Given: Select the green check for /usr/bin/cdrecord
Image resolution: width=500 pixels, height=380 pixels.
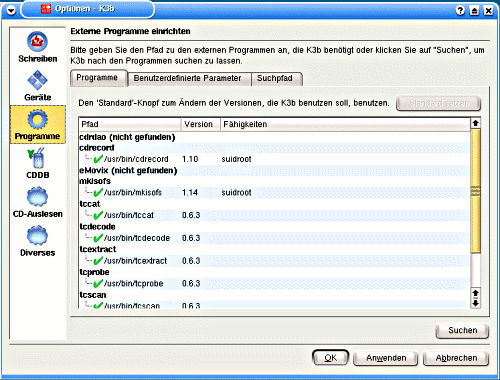Looking at the screenshot, I should pyautogui.click(x=98, y=159).
